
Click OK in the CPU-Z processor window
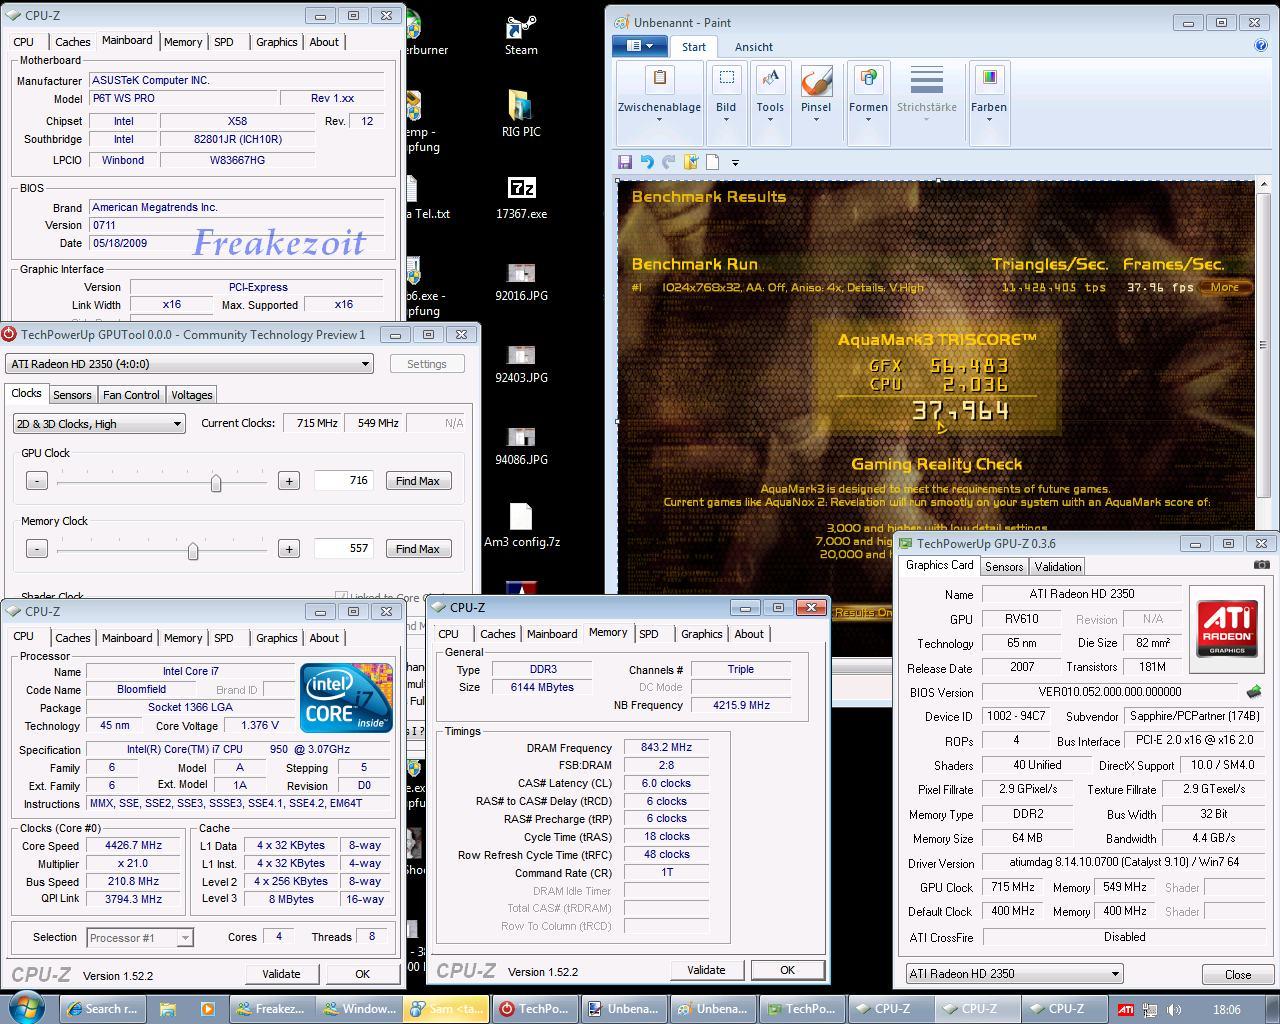pyautogui.click(x=362, y=974)
